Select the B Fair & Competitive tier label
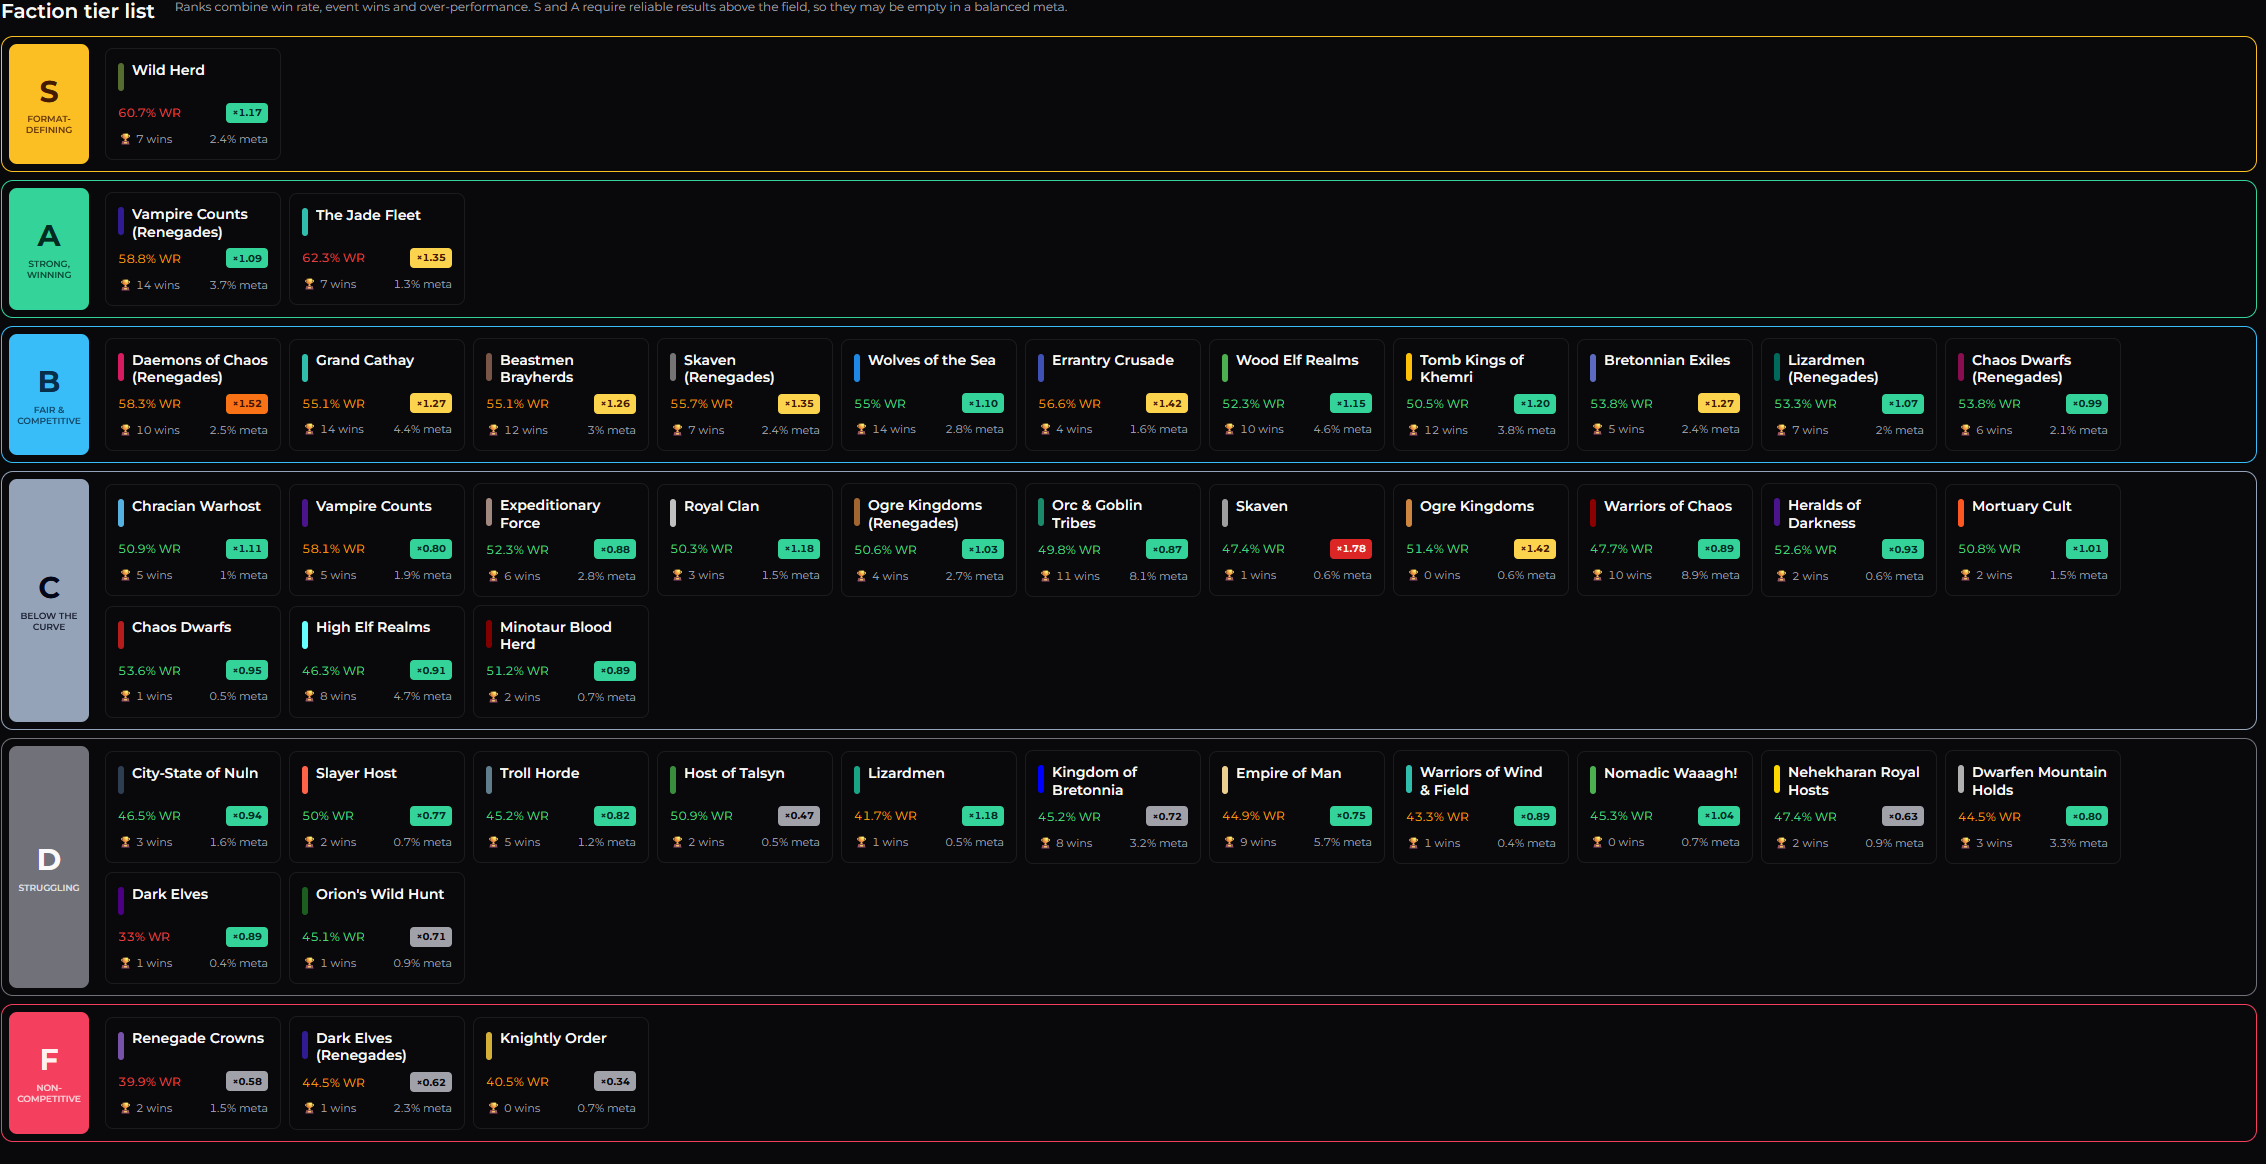This screenshot has height=1164, width=2266. tap(49, 395)
